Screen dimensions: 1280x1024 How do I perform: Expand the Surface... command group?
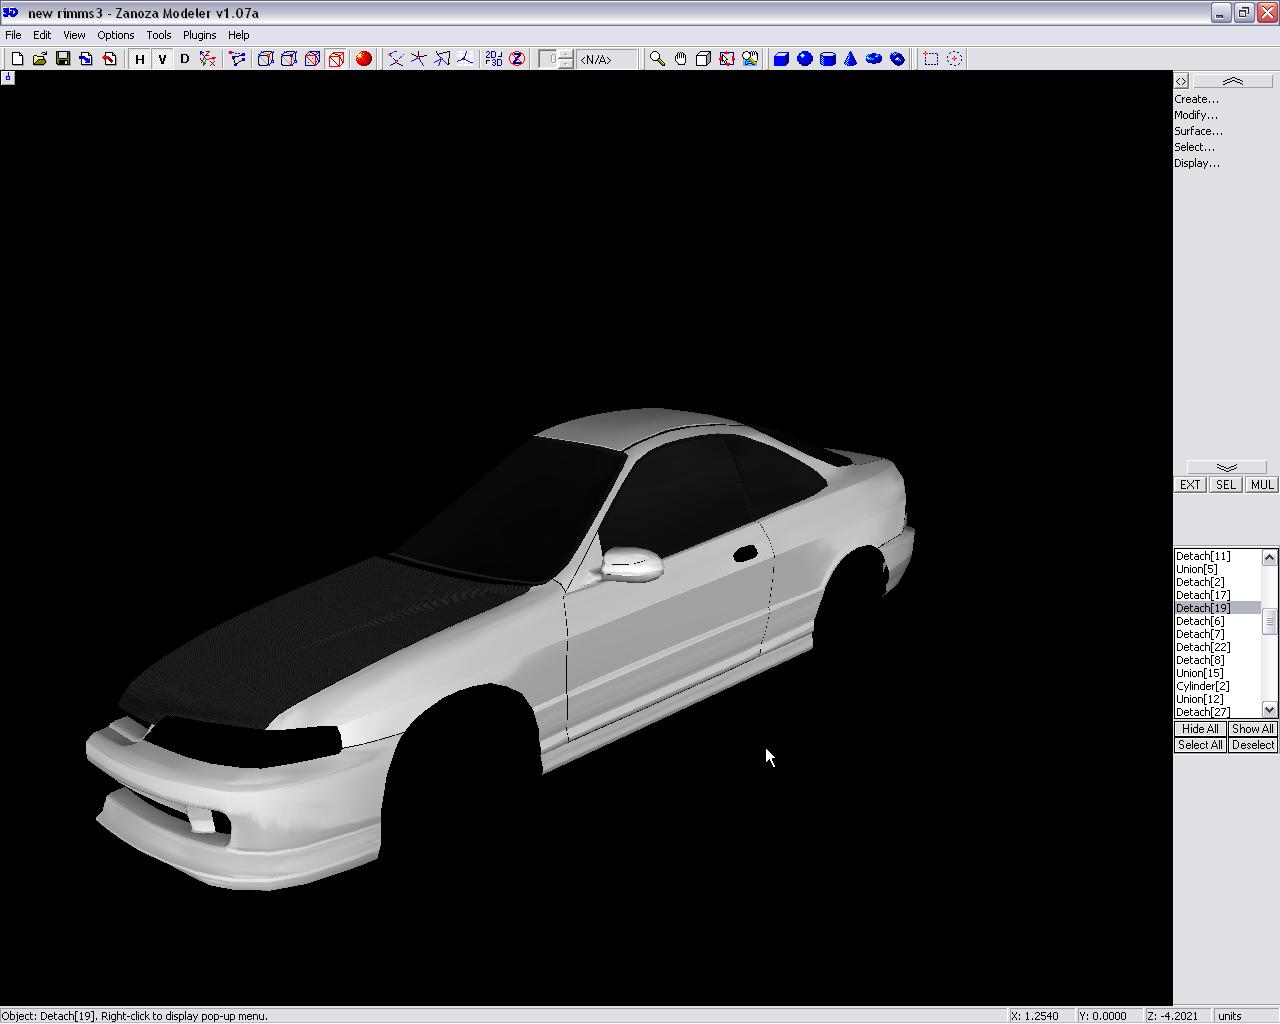click(1198, 131)
